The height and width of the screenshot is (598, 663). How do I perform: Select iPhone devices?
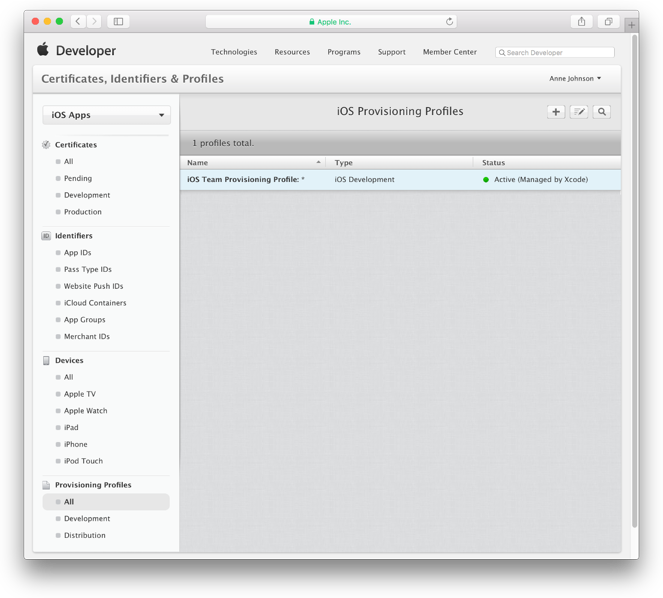[x=76, y=444]
